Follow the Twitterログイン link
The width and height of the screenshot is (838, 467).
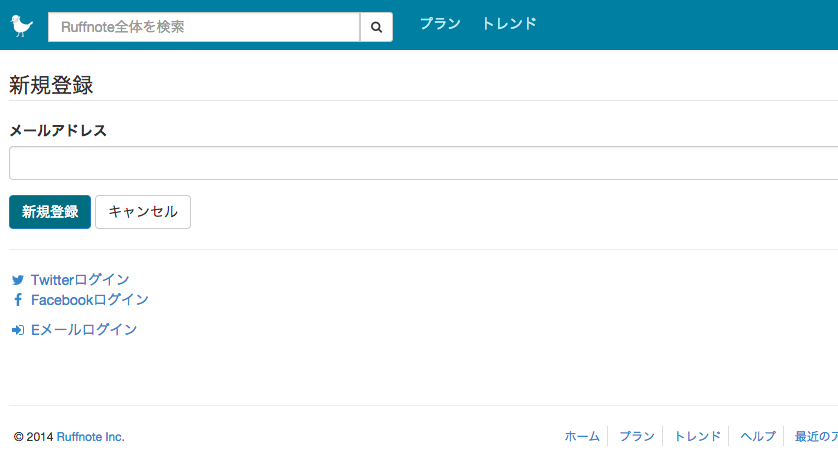coord(80,280)
